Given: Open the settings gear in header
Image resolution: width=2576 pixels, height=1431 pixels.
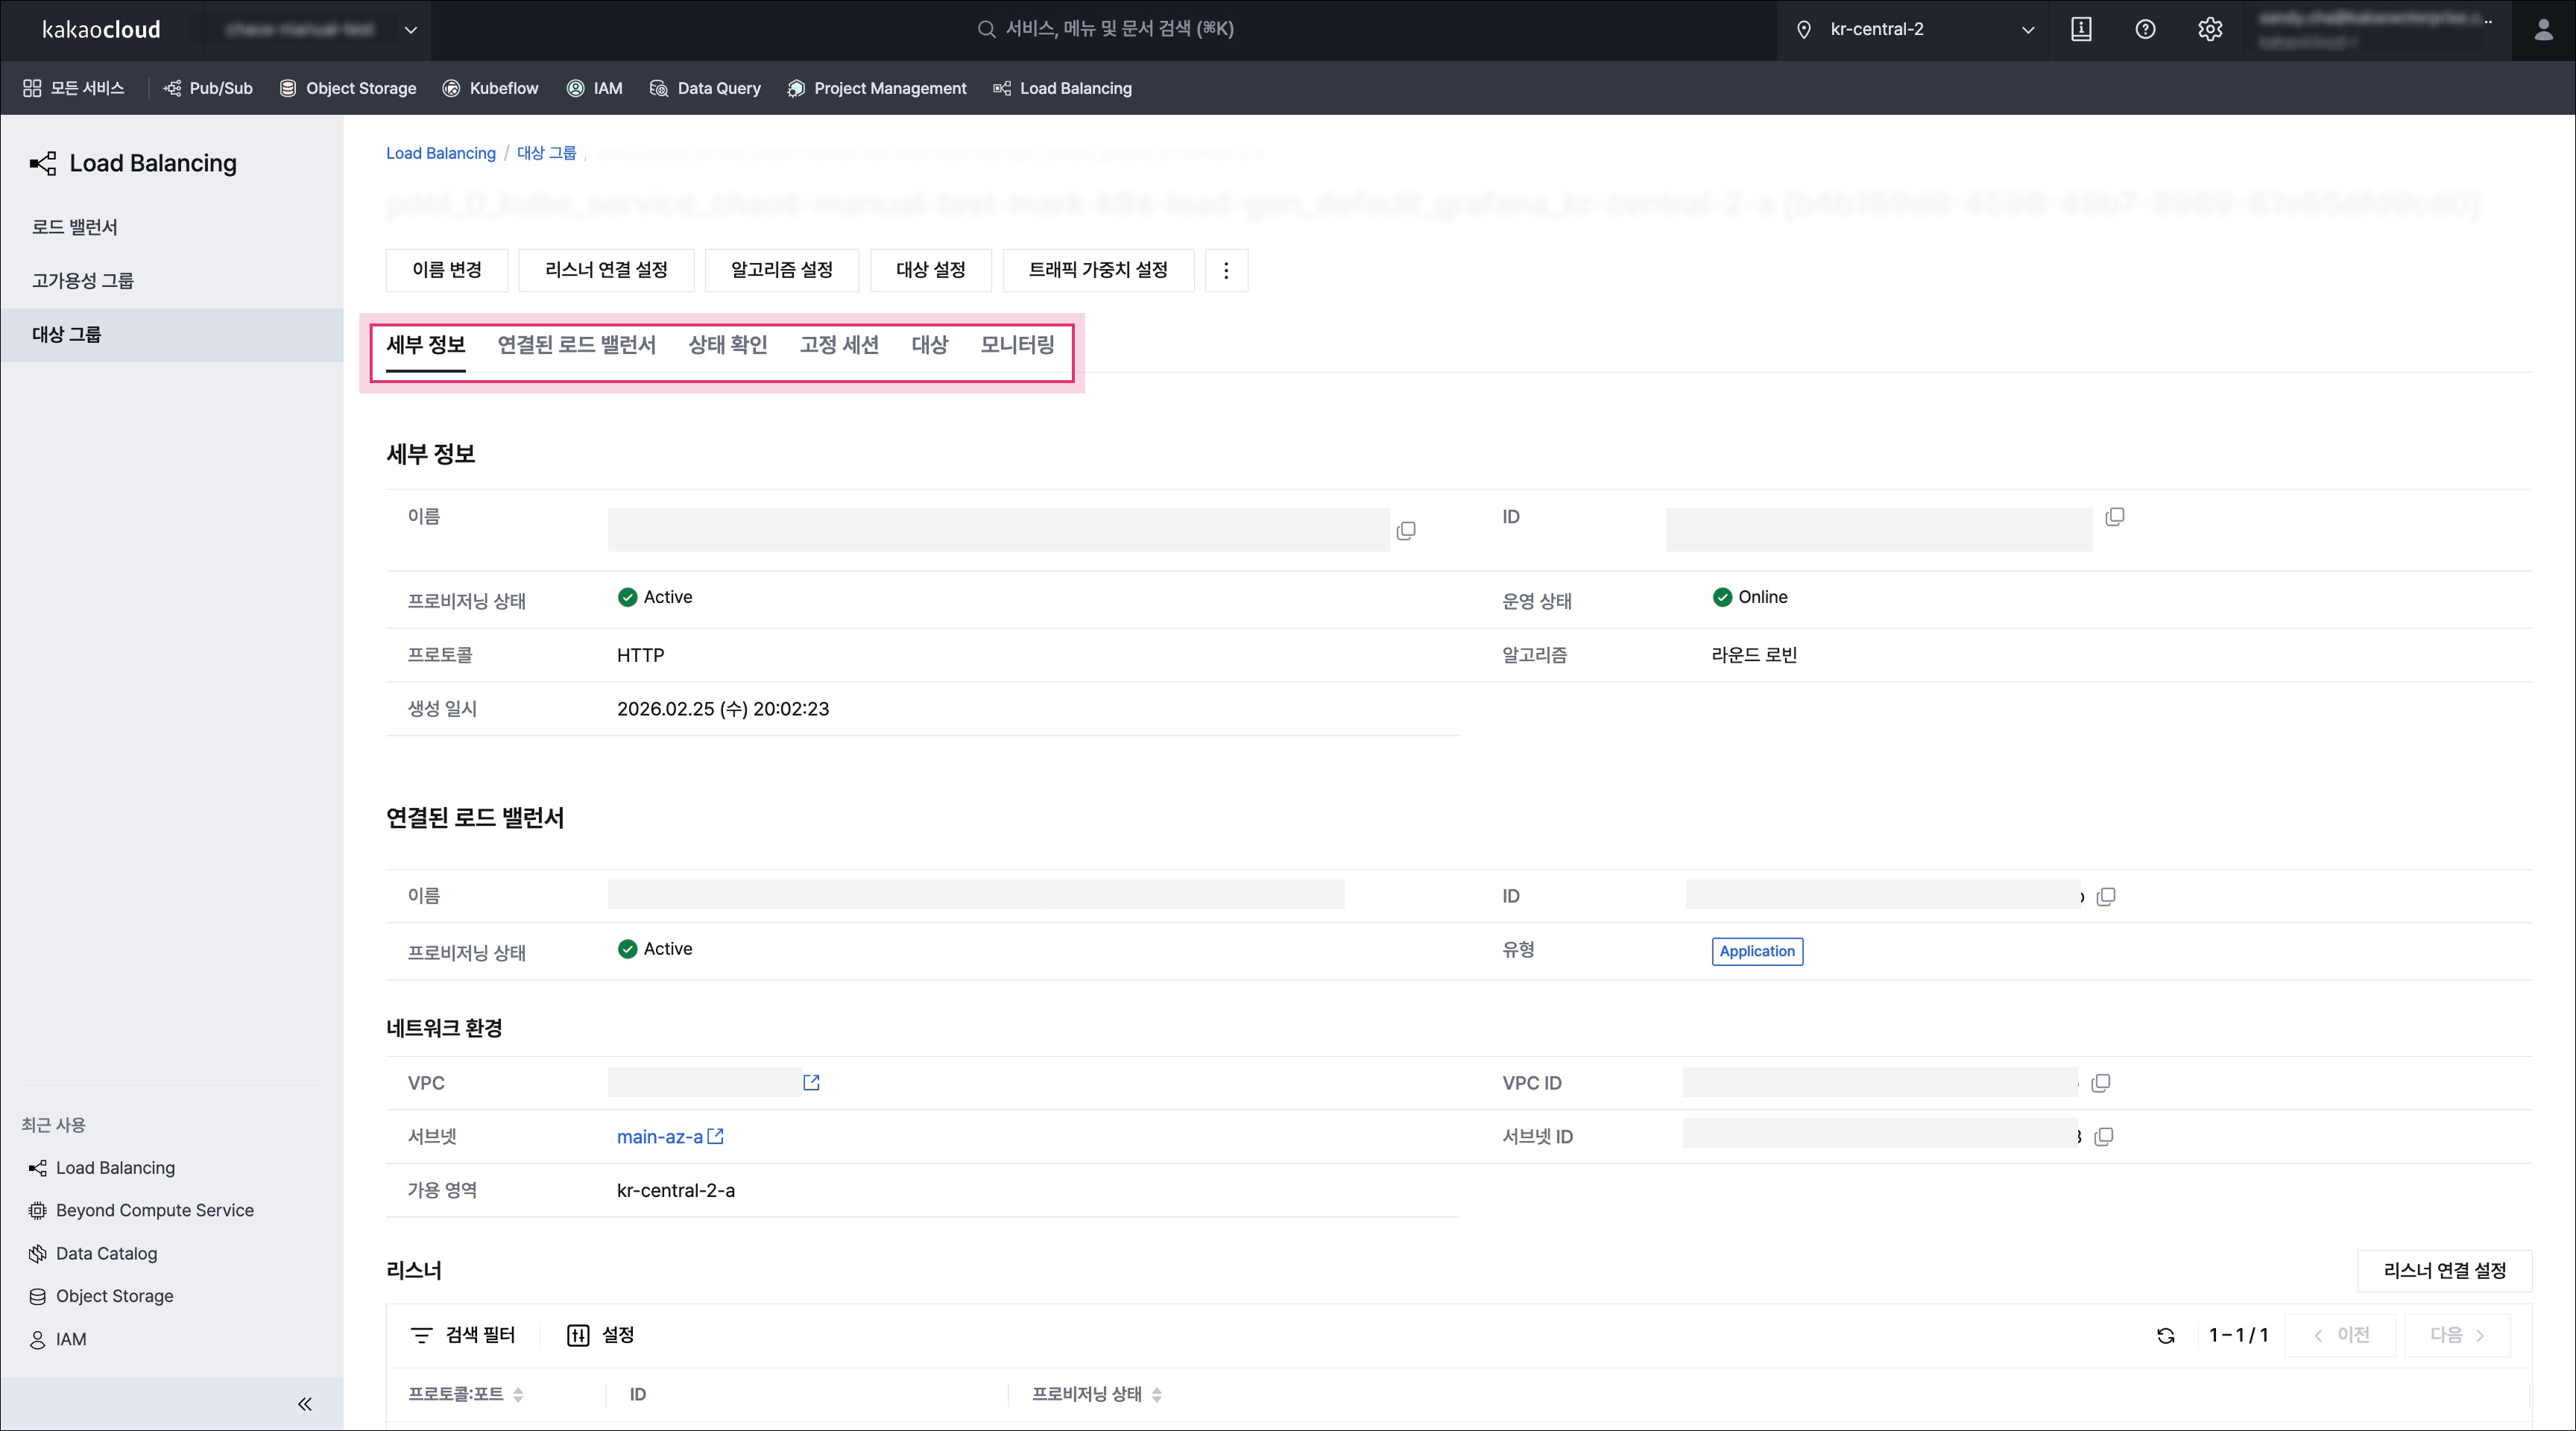Looking at the screenshot, I should pos(2210,29).
